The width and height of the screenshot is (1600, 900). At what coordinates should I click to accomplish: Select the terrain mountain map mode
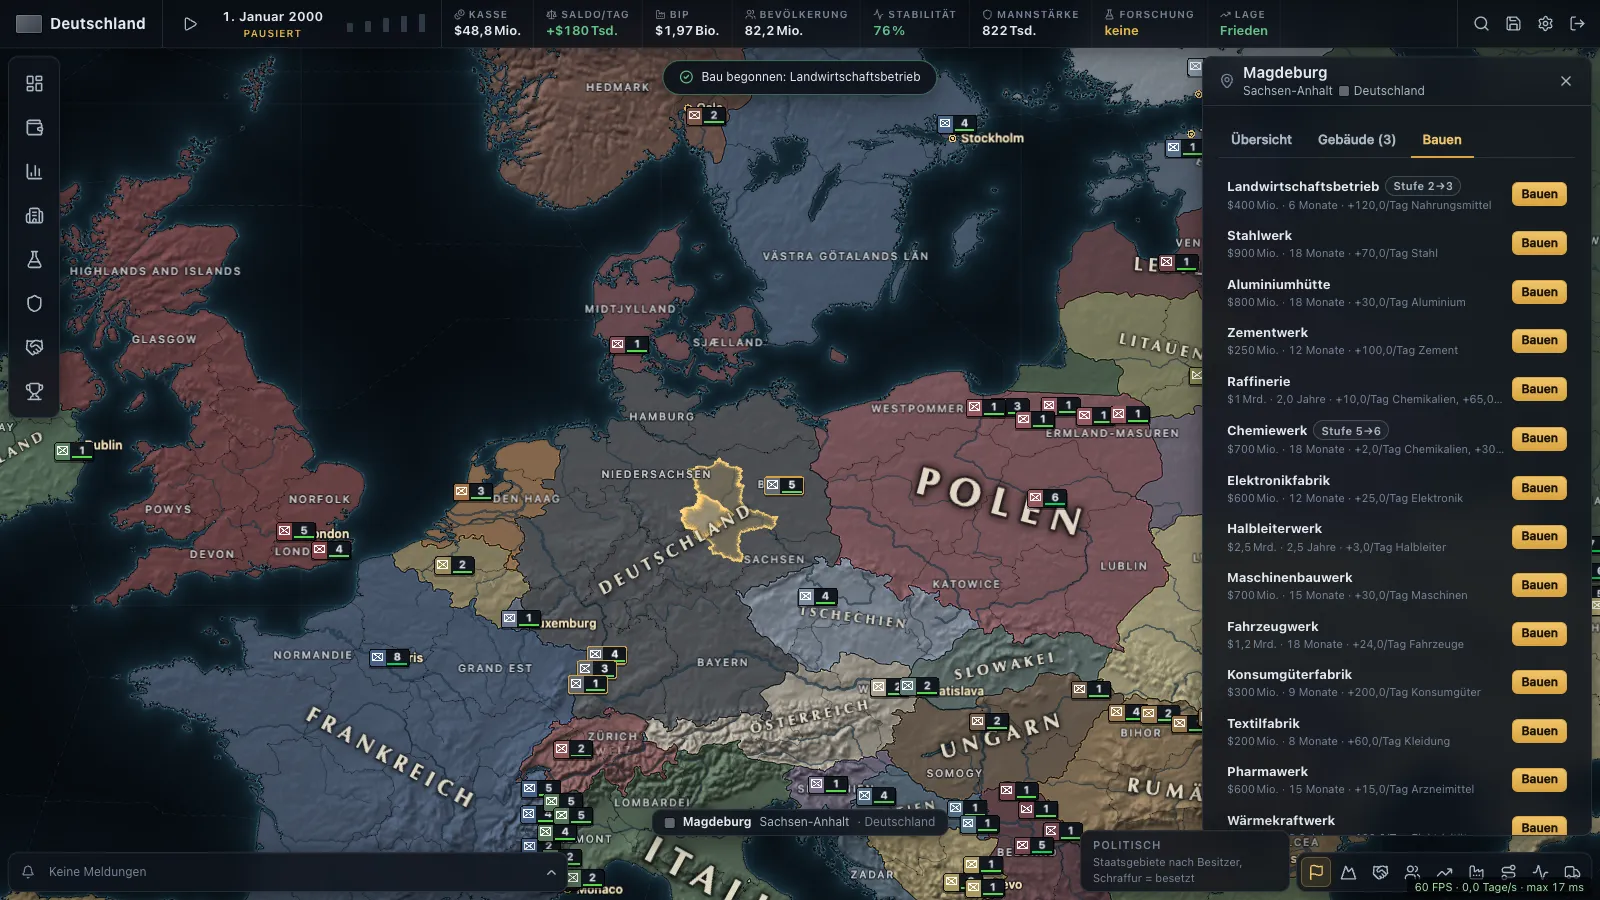1348,872
